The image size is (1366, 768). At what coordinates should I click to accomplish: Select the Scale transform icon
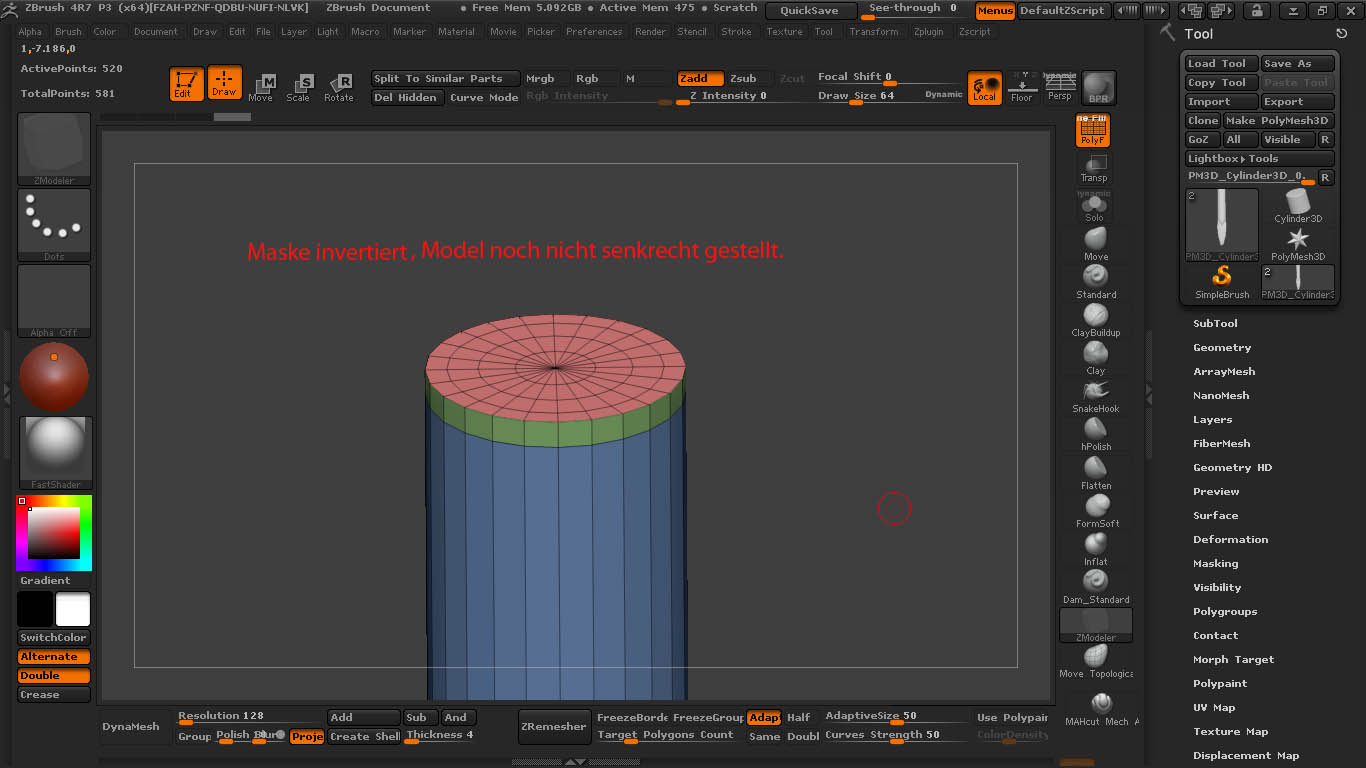[x=299, y=87]
